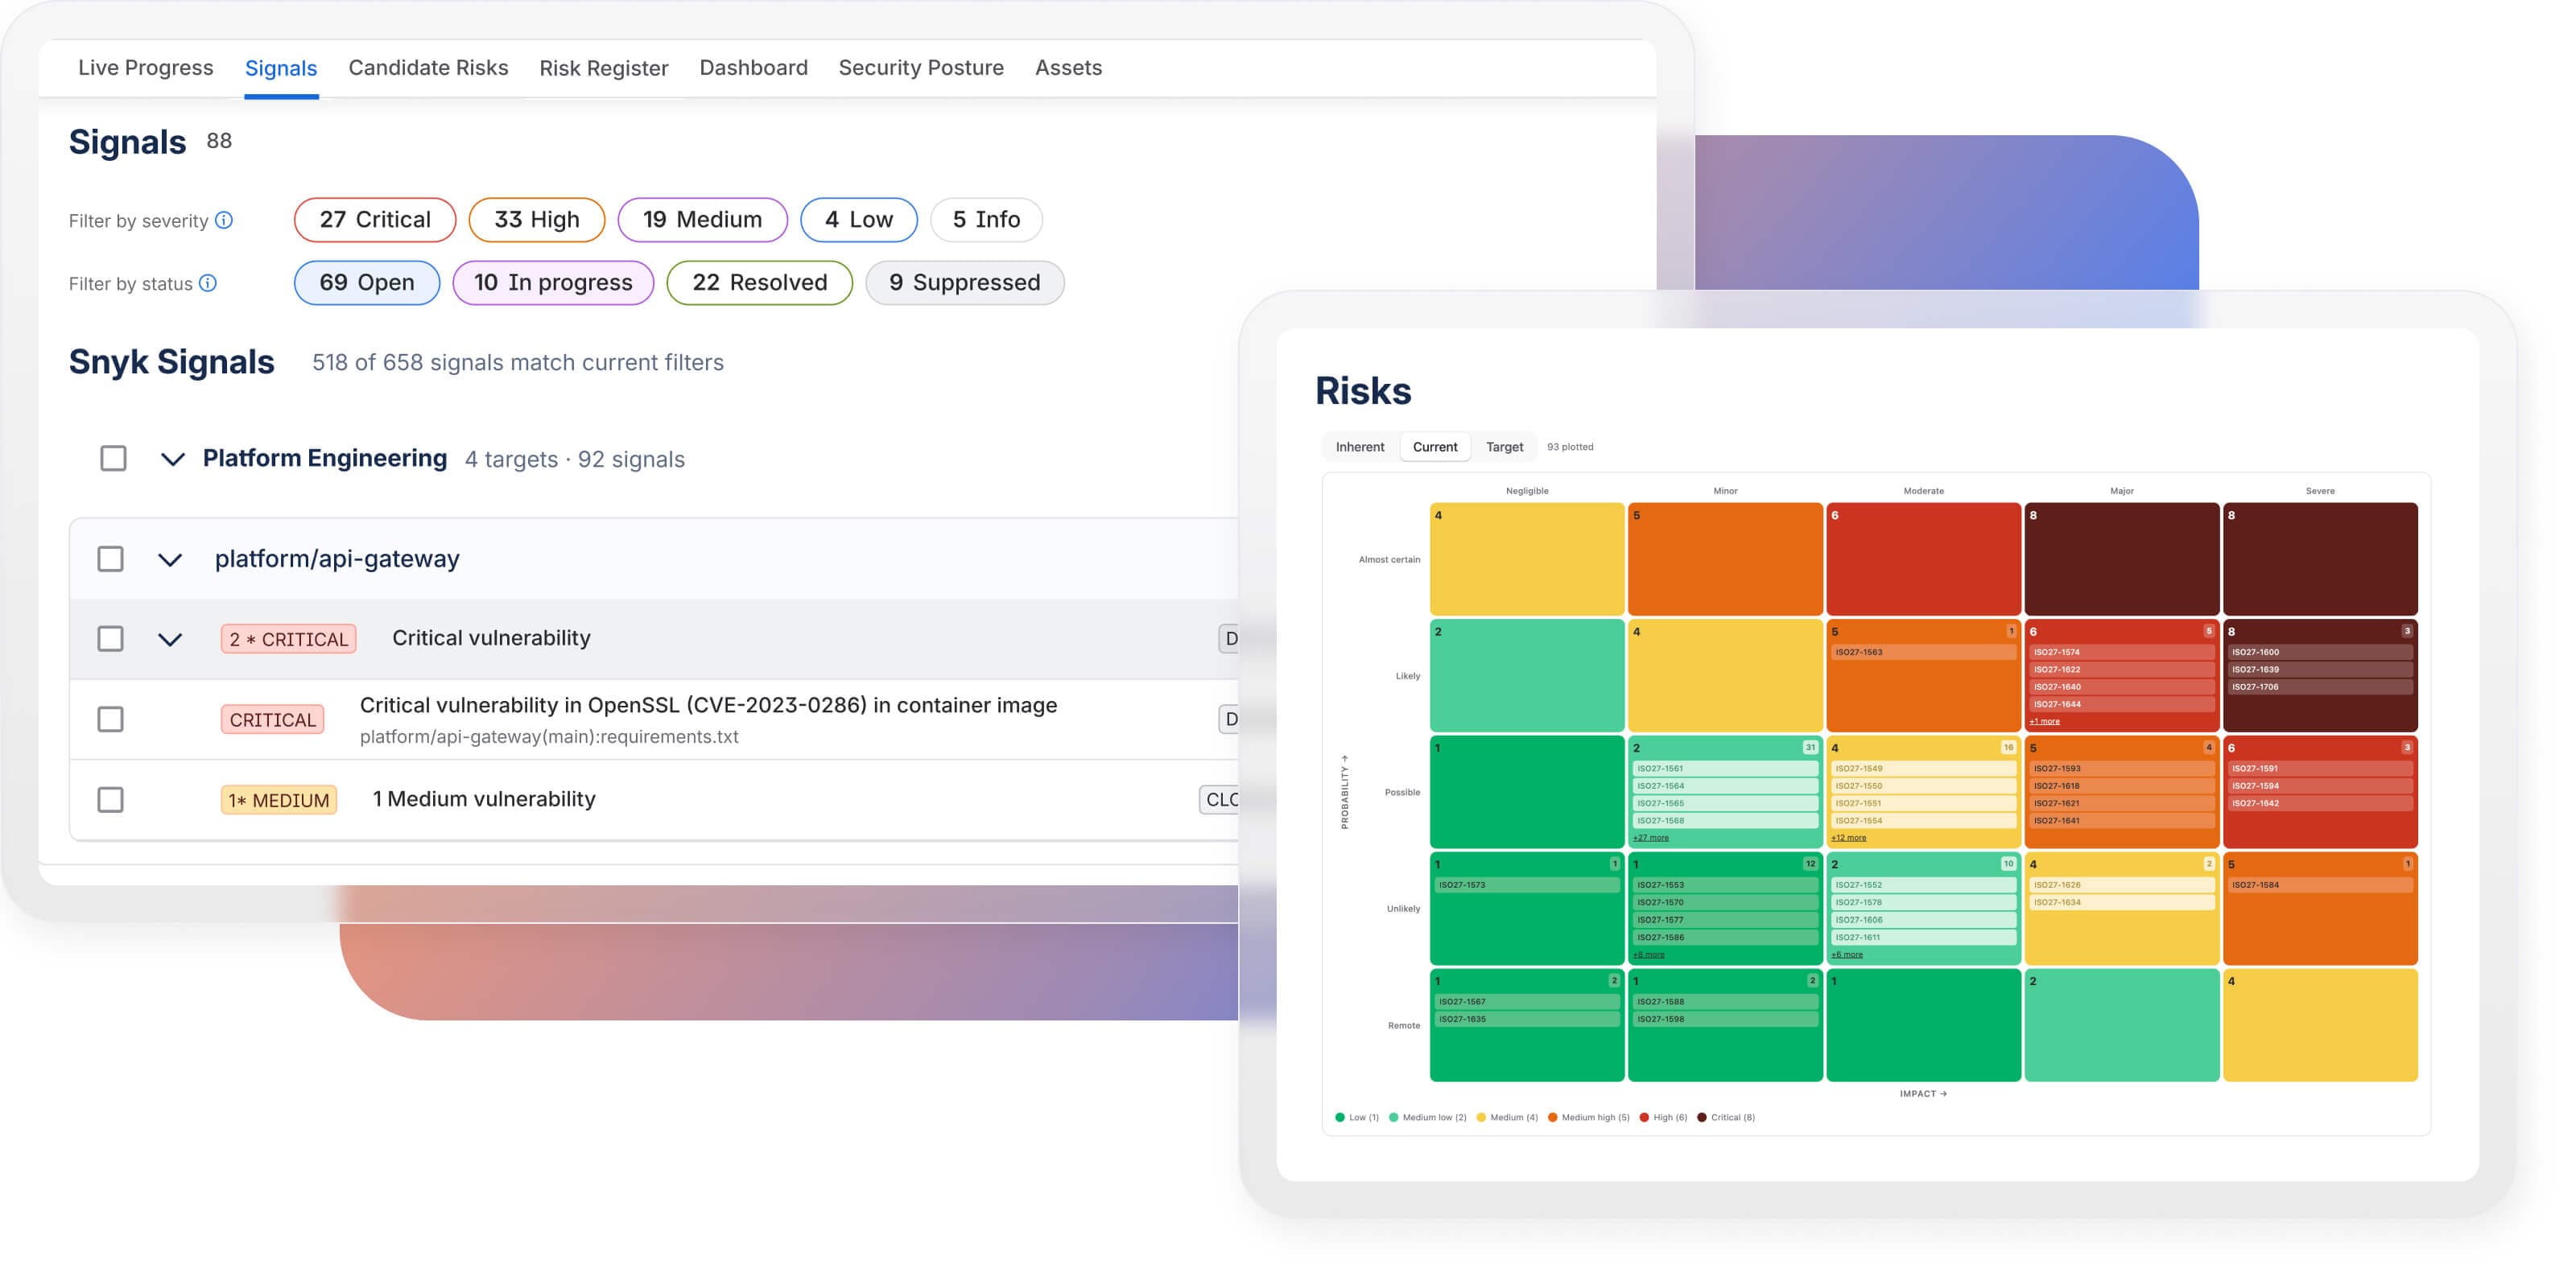The image size is (2576, 1278).
Task: Open the severity filter info icon
Action: pyautogui.click(x=224, y=220)
